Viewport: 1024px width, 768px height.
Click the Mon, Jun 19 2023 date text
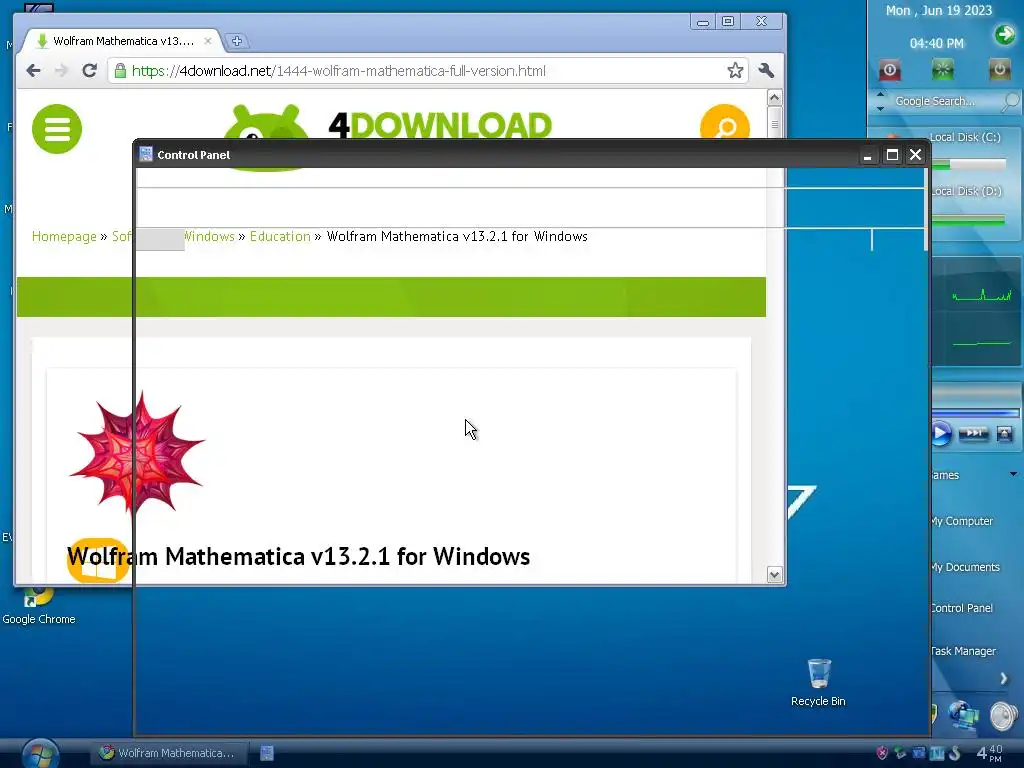tap(938, 10)
